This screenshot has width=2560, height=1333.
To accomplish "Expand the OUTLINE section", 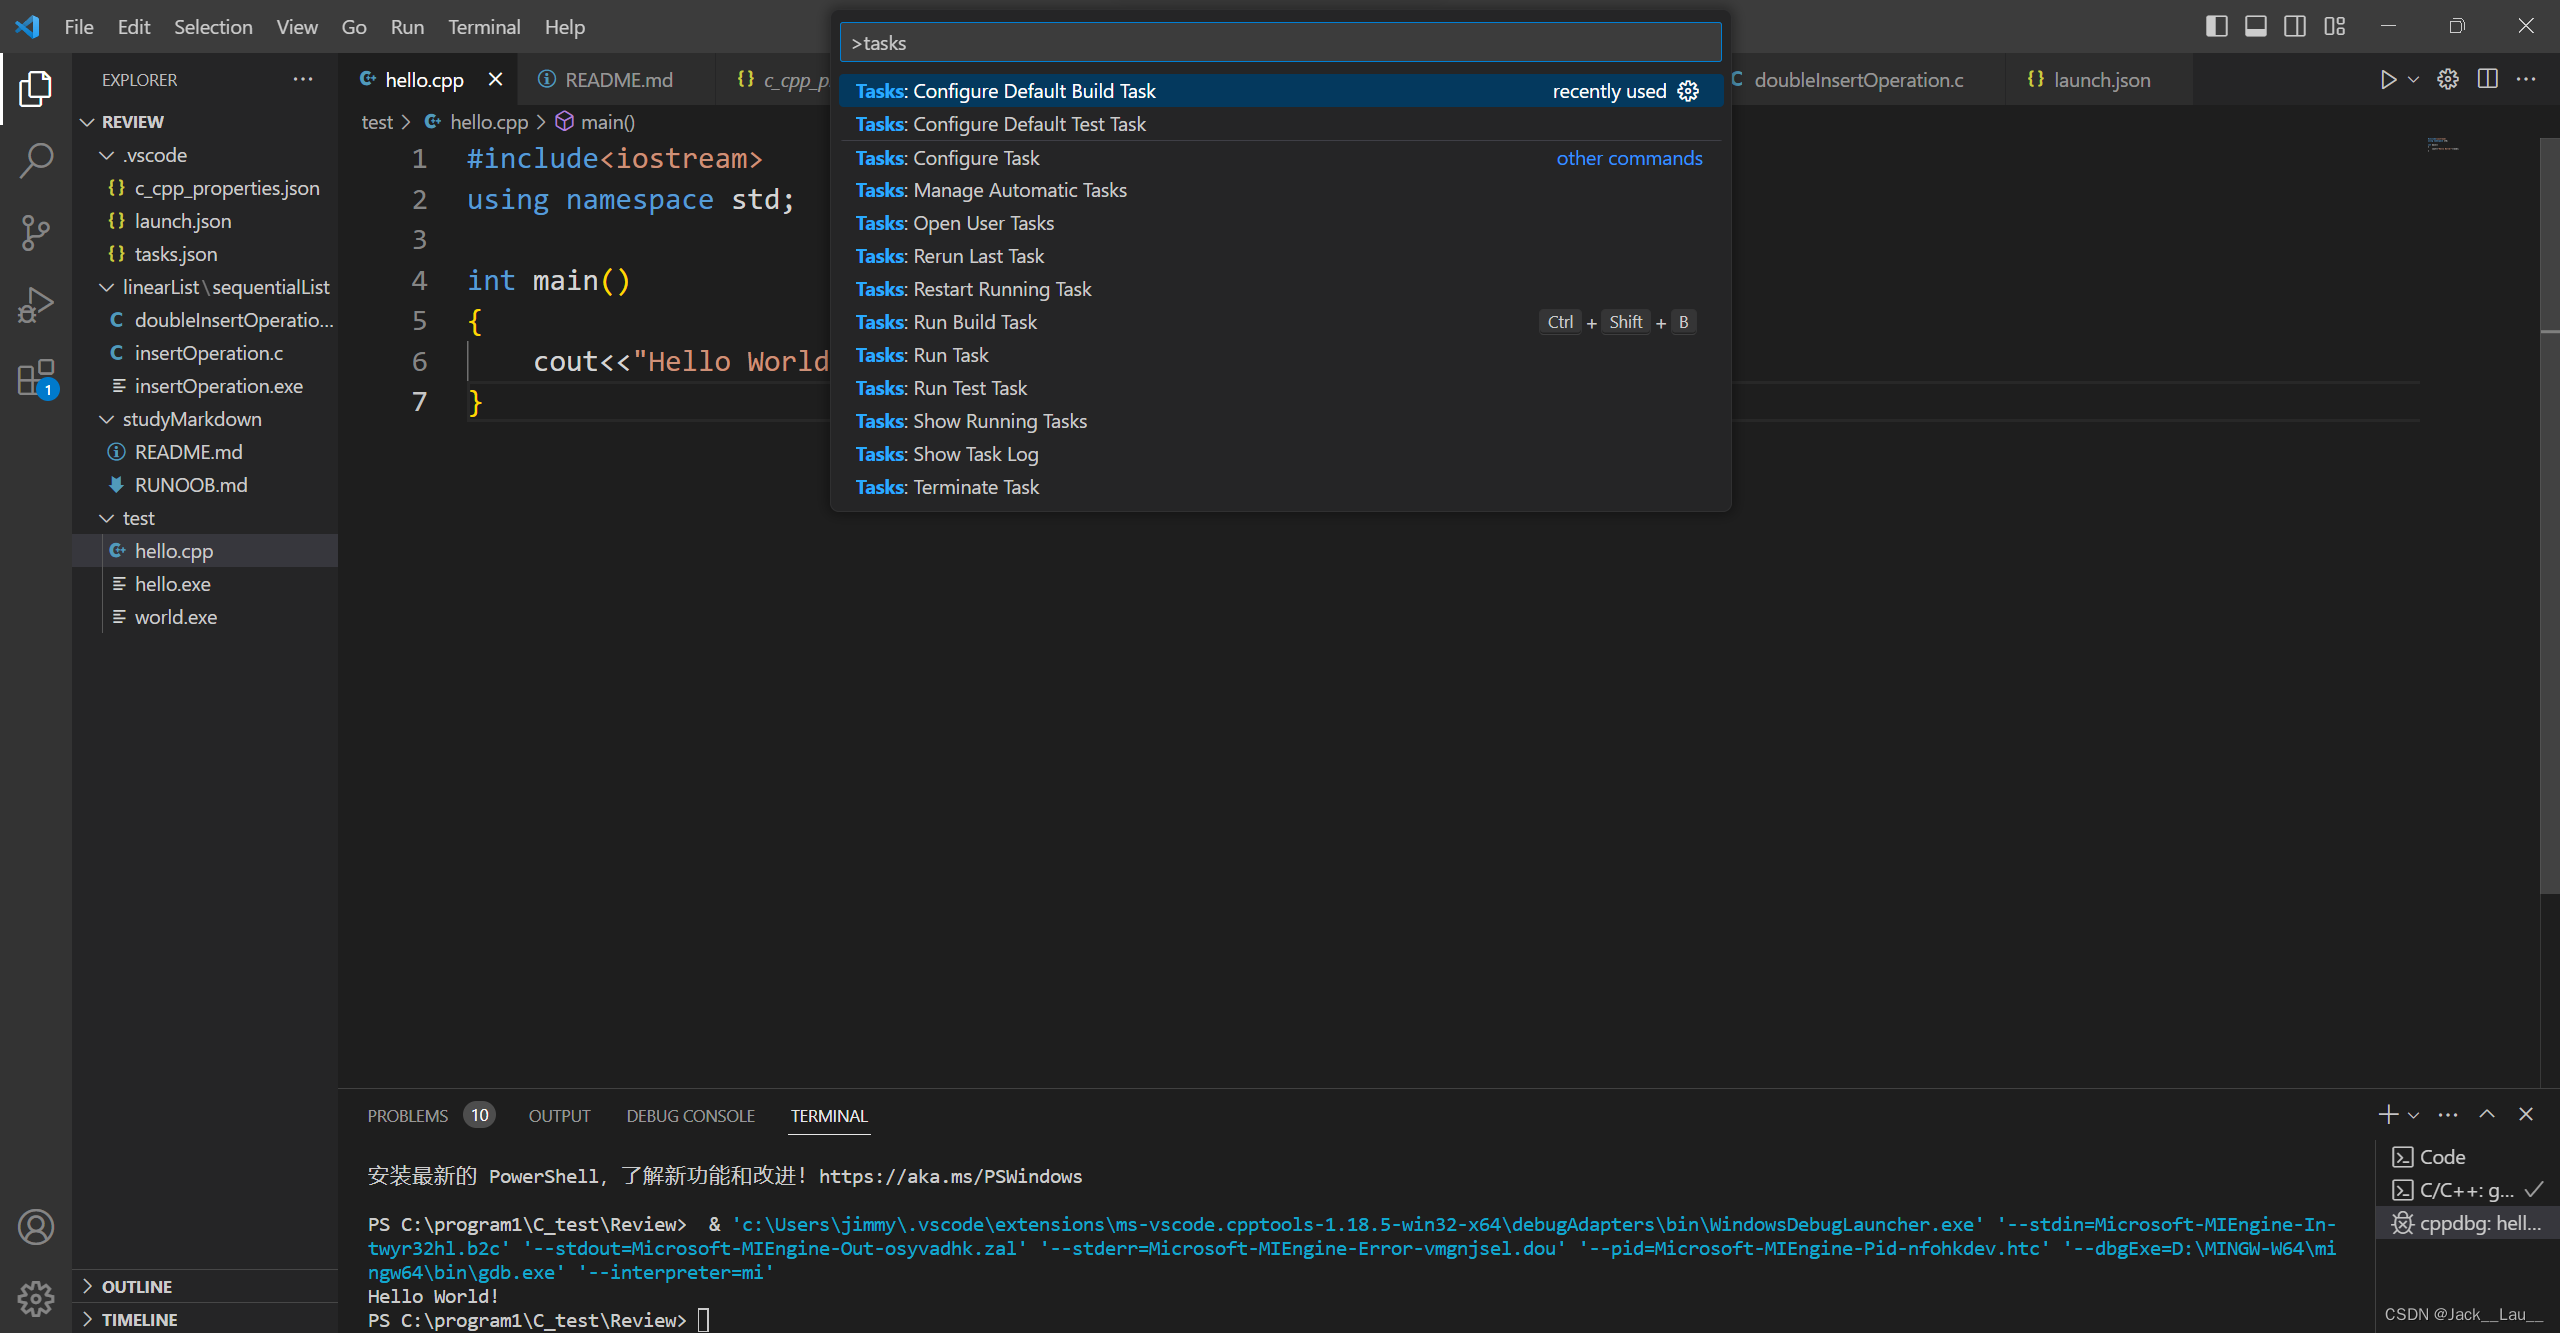I will coord(204,1287).
